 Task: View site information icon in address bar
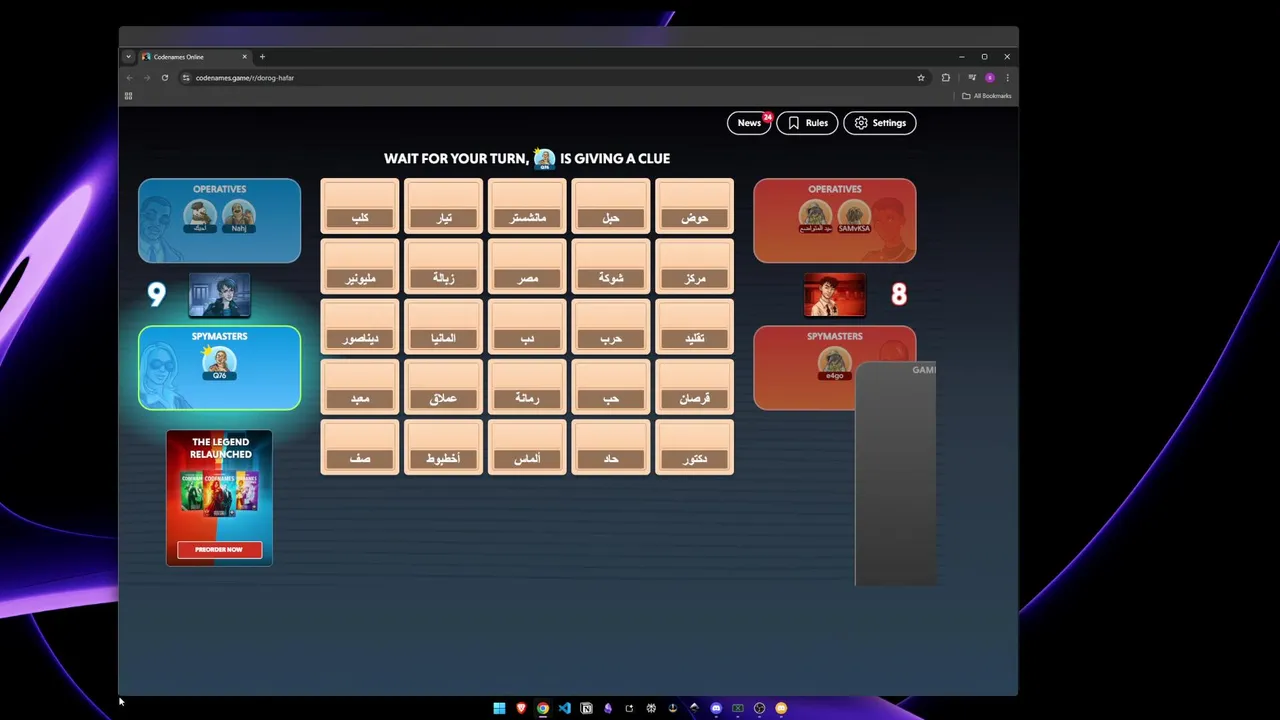pyautogui.click(x=186, y=78)
